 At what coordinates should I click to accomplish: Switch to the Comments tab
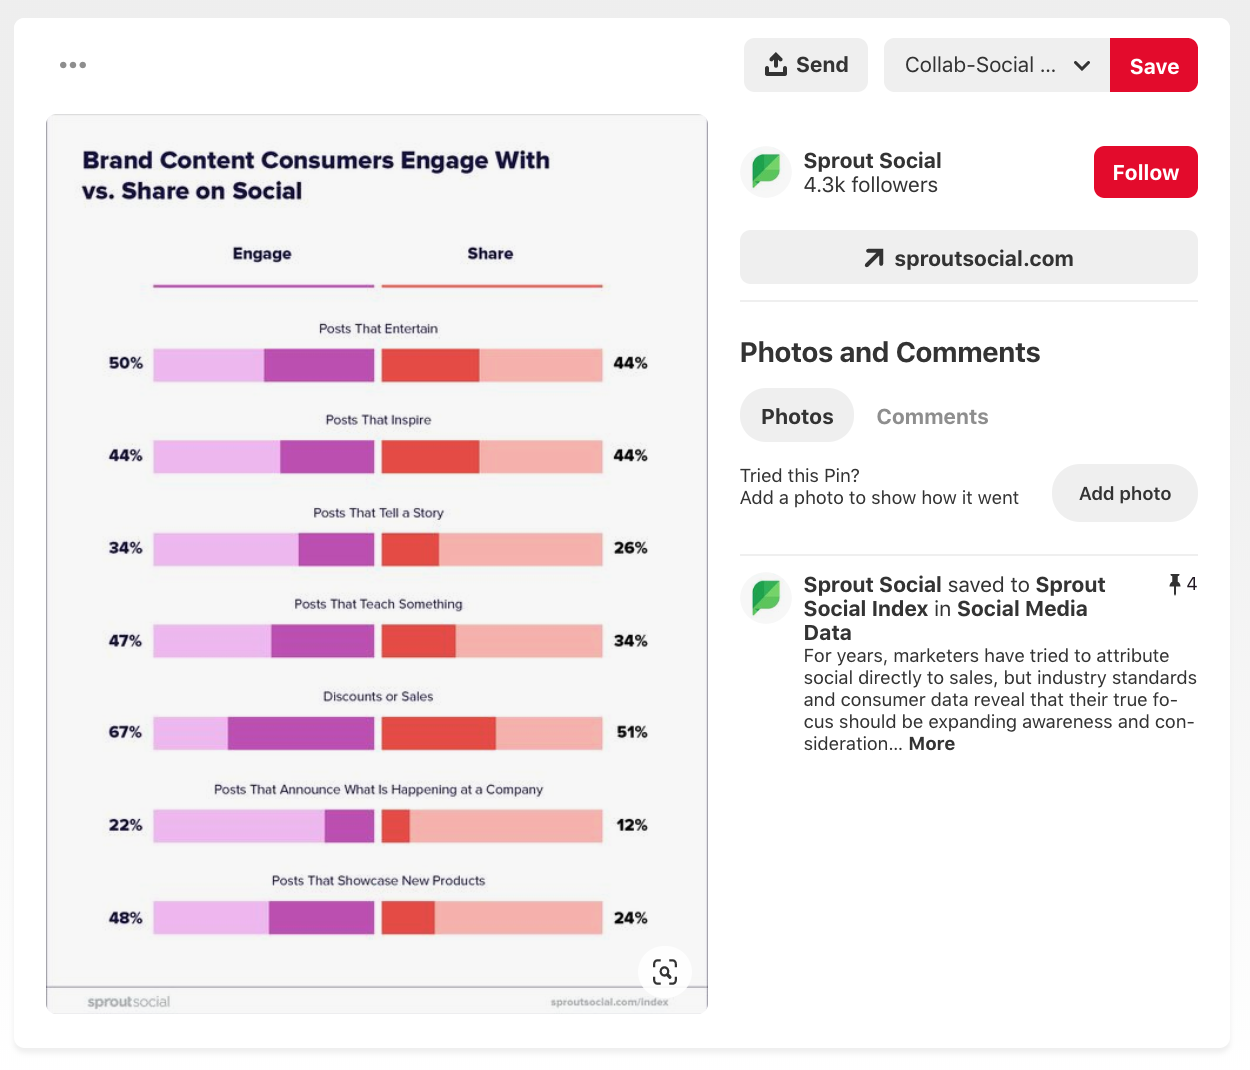pos(932,416)
